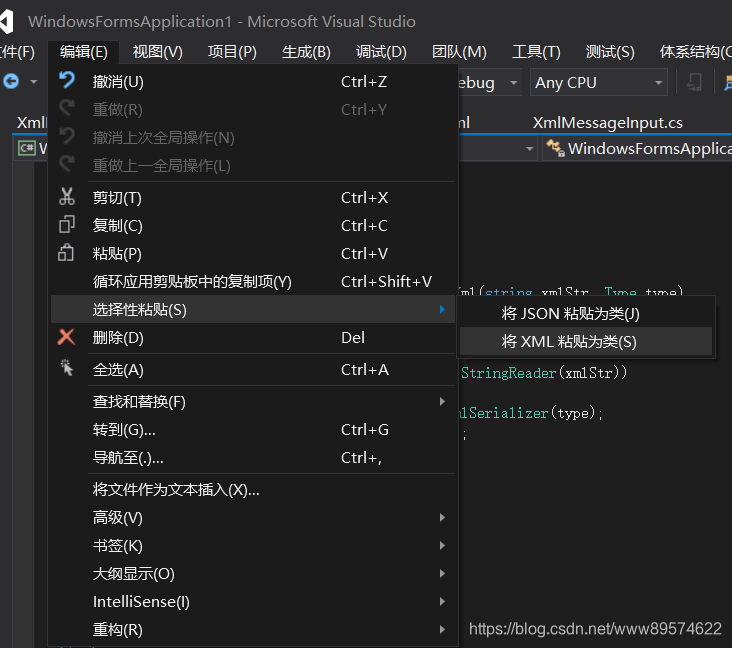This screenshot has height=648, width=732.
Task: Open the 测试(S) menu
Action: click(x=610, y=51)
